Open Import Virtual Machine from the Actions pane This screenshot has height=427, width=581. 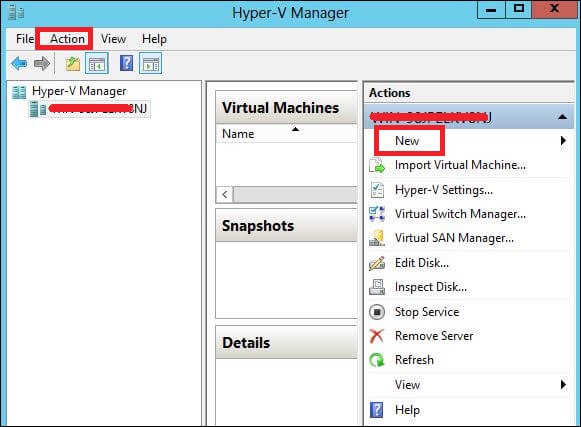tap(460, 165)
